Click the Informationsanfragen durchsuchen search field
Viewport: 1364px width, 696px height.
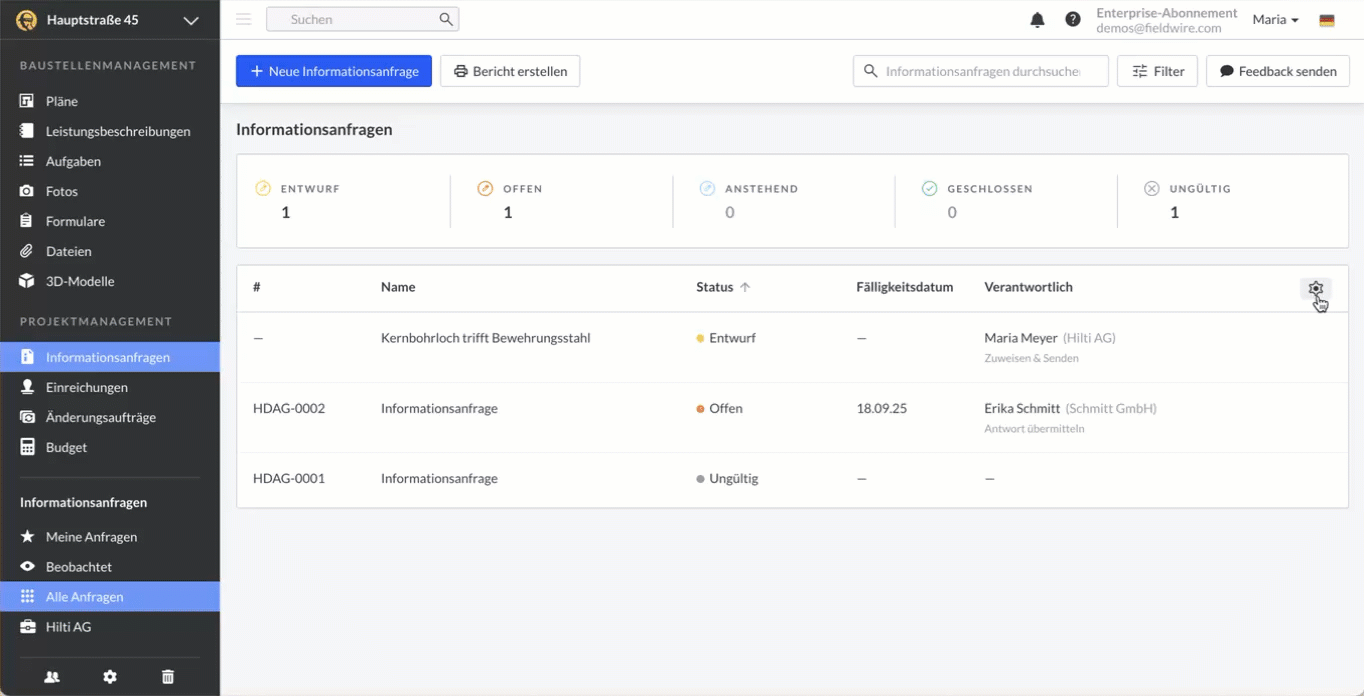pos(982,71)
